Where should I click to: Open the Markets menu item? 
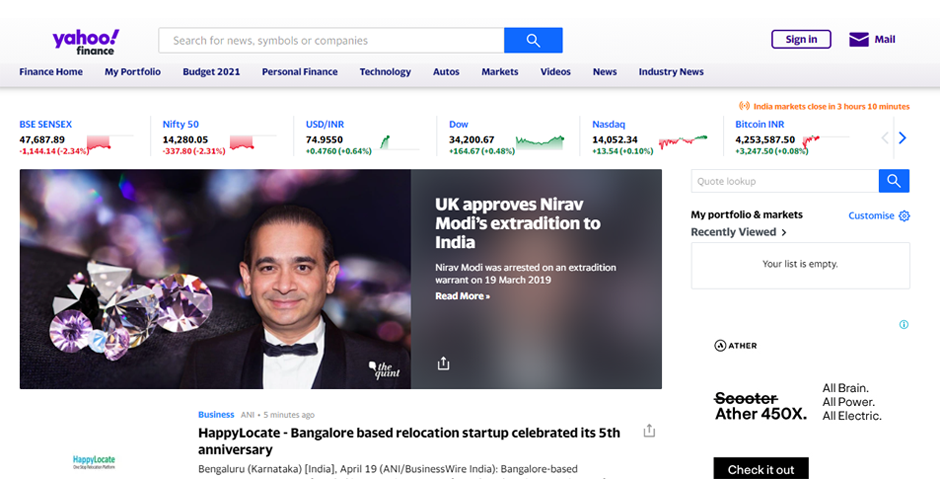pos(499,71)
